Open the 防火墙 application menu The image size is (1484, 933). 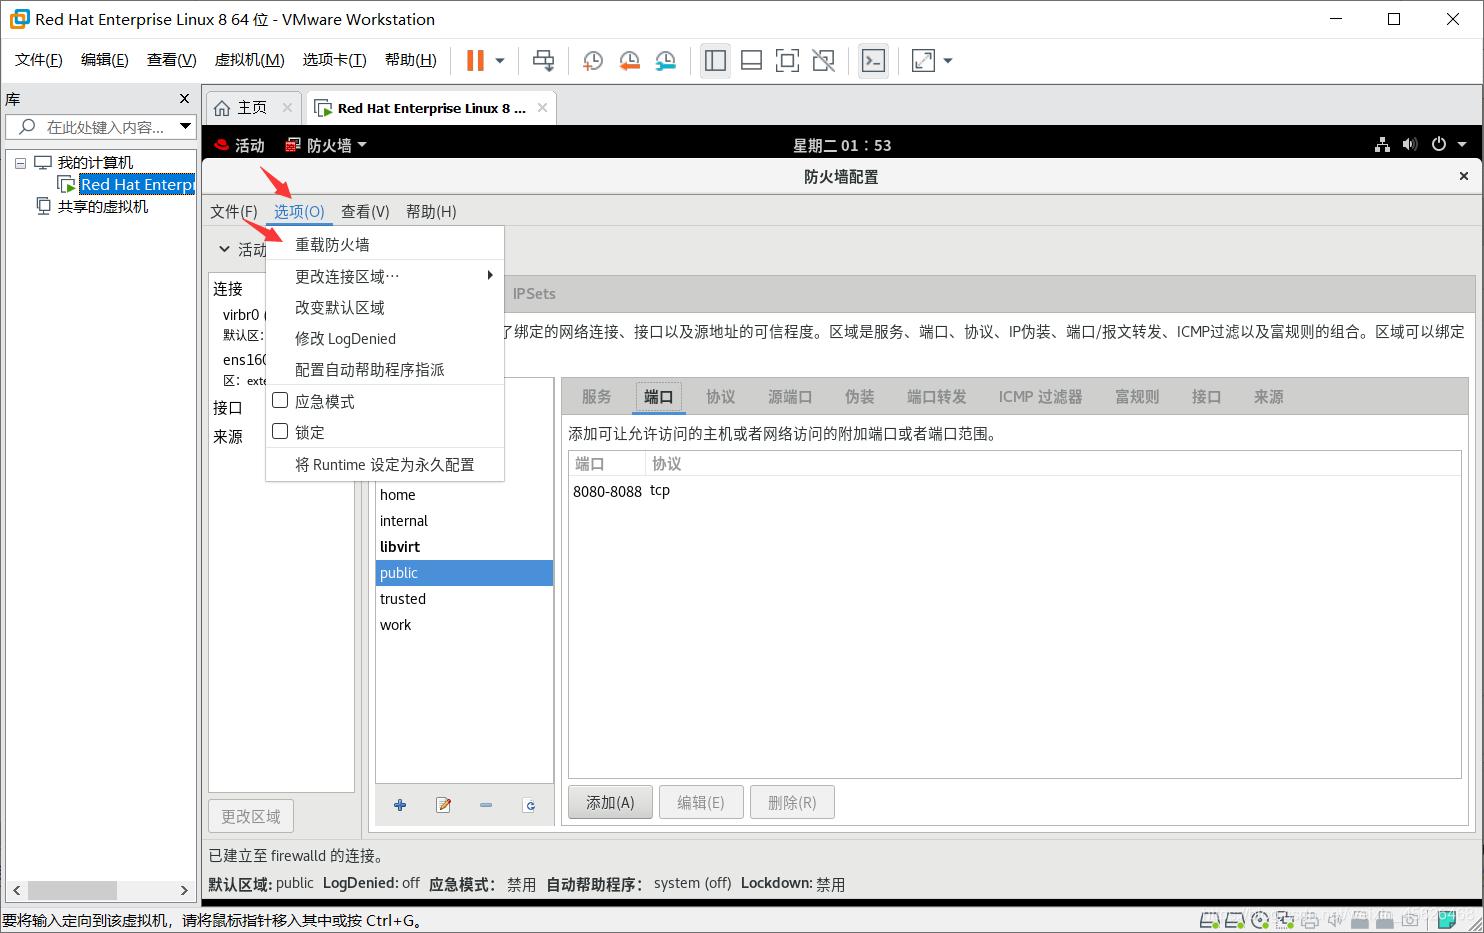[x=326, y=145]
